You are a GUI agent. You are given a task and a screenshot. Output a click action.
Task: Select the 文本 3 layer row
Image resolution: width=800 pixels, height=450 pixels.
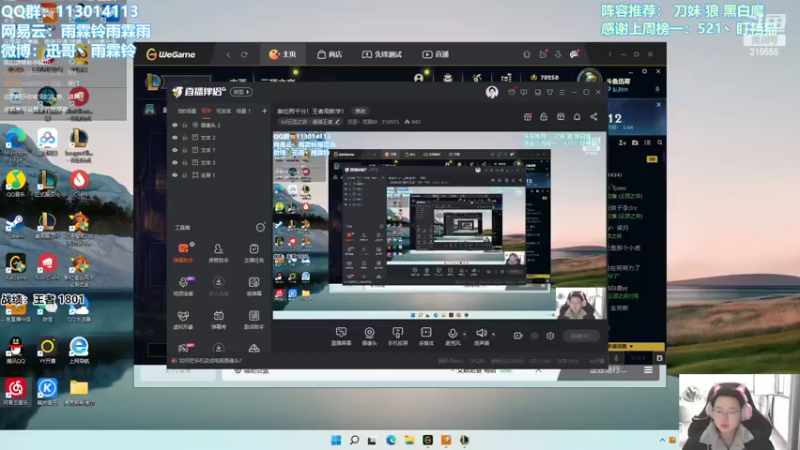[x=218, y=162]
